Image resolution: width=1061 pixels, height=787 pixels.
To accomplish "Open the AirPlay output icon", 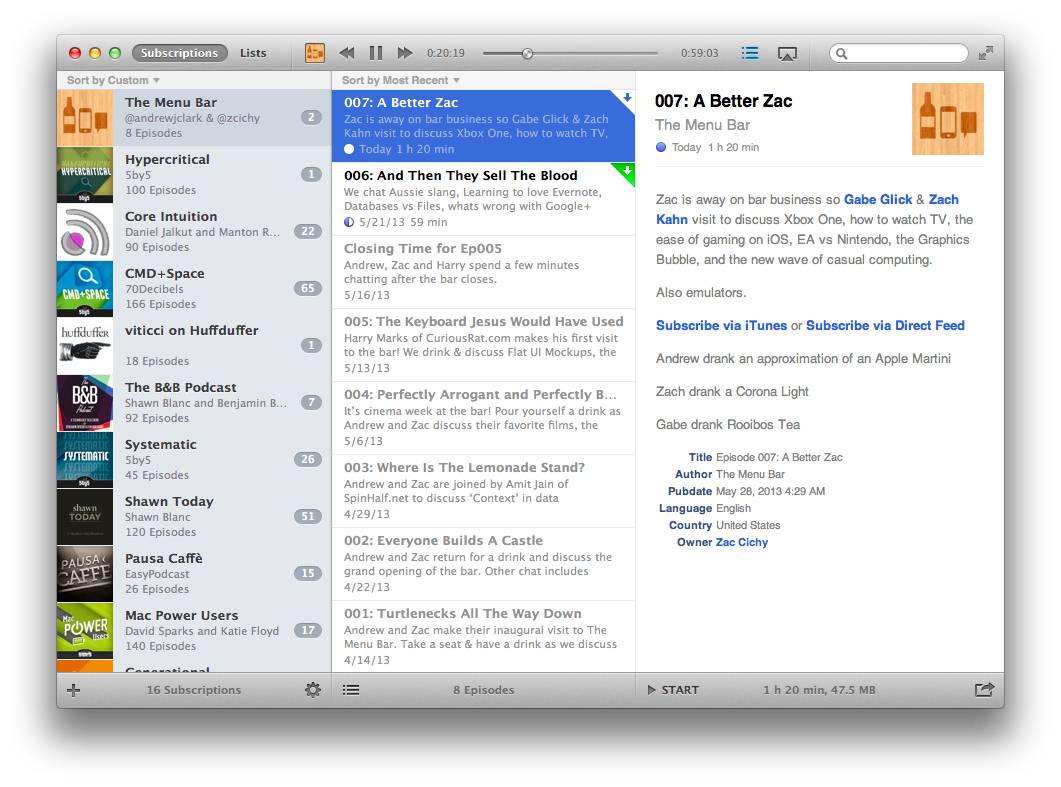I will (787, 53).
